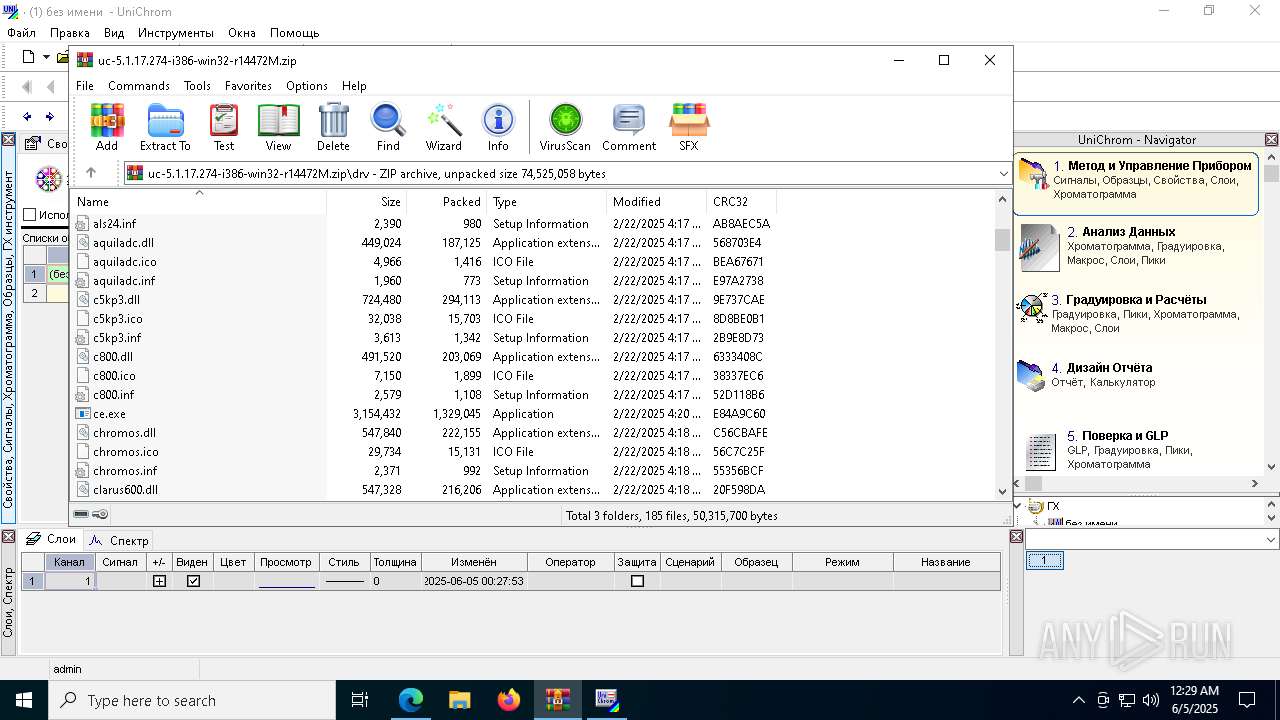Expand the layer row plus box
The image size is (1280, 720).
coord(159,581)
